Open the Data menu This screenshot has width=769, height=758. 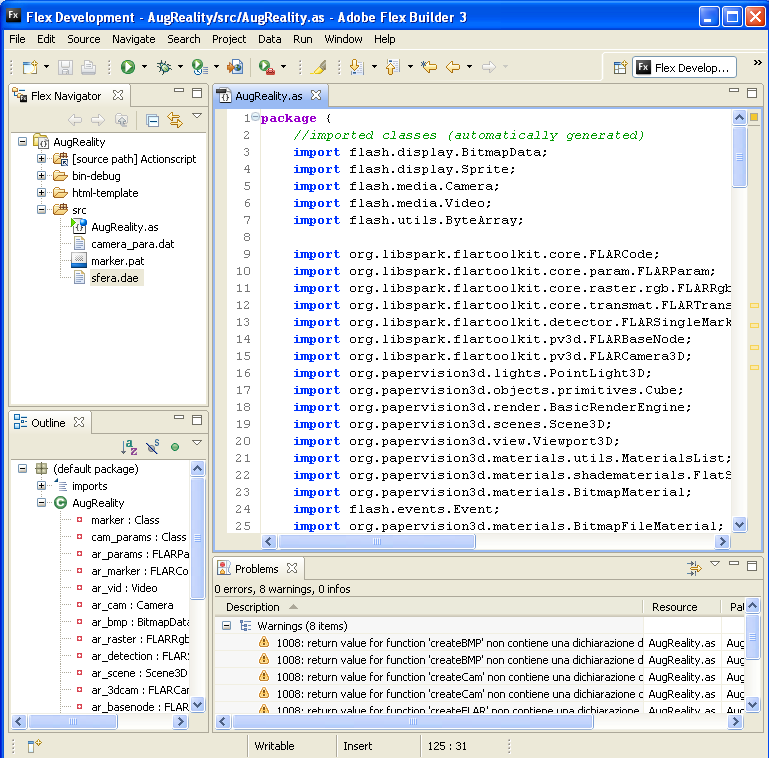click(270, 39)
